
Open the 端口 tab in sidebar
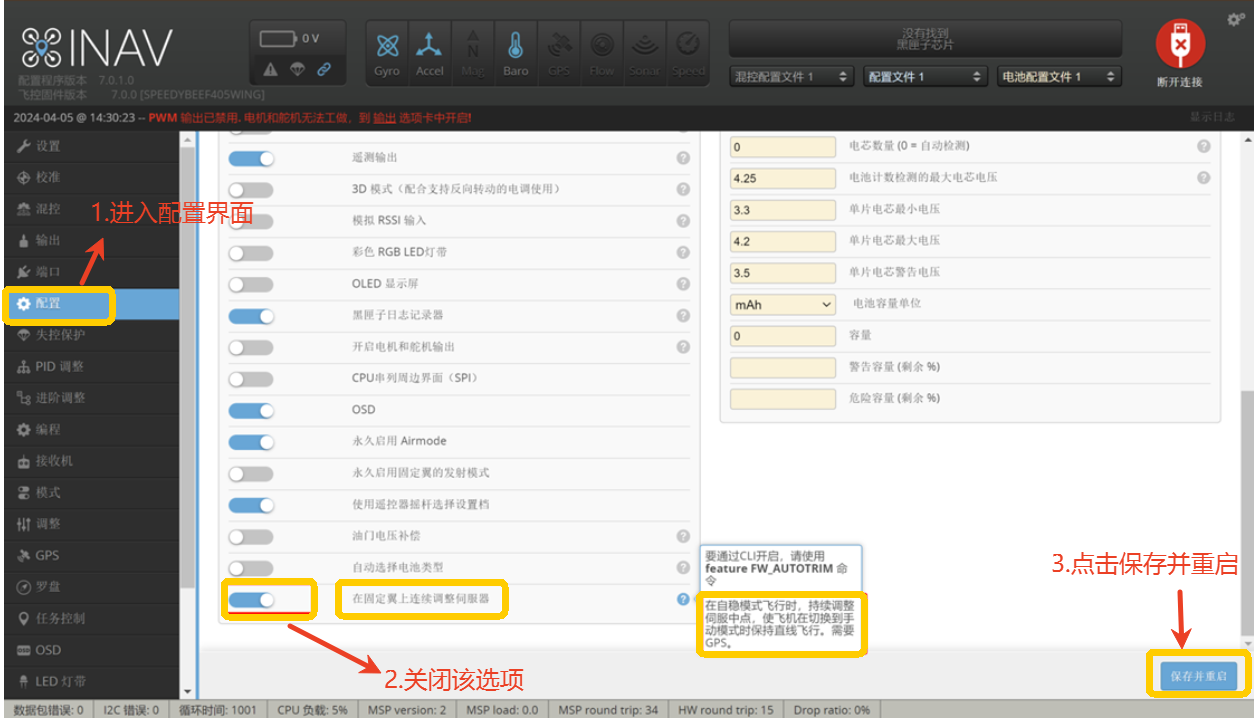tap(90, 272)
